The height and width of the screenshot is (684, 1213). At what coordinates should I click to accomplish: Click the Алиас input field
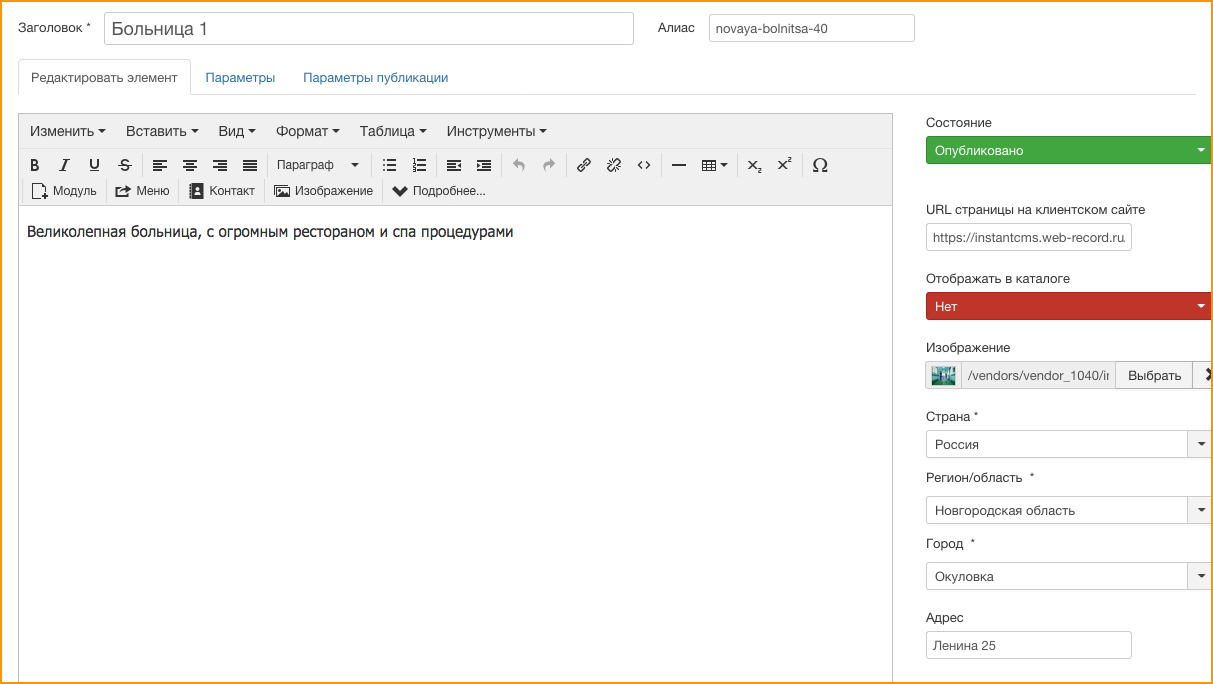(812, 28)
